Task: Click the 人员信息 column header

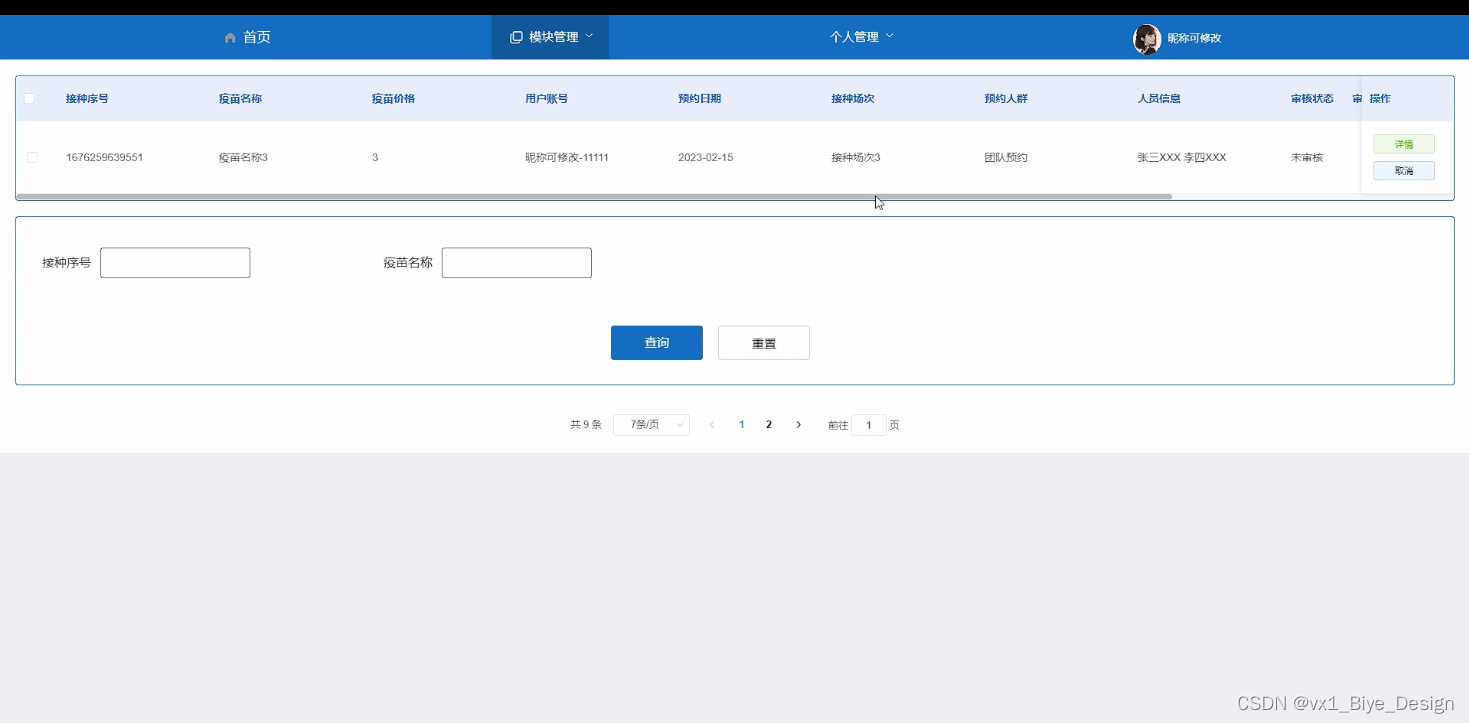Action: [1159, 99]
